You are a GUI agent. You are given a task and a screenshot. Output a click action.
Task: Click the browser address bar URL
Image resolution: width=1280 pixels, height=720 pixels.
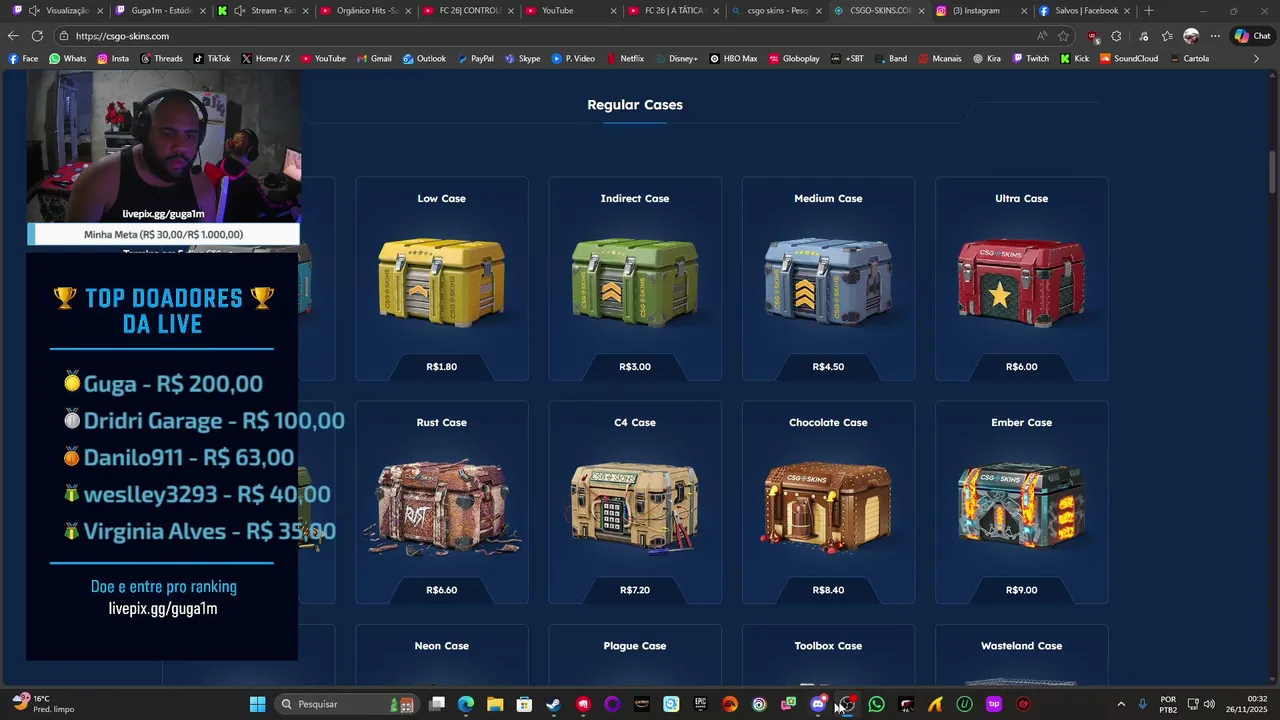(122, 36)
